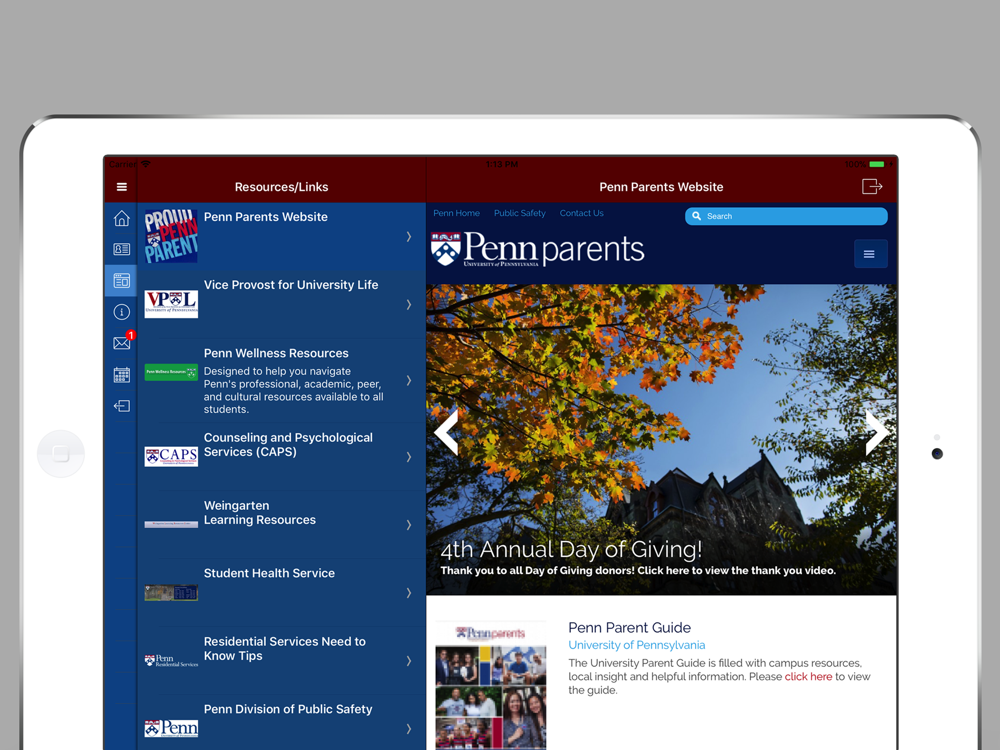Open the hamburger menu in the app header
Viewport: 1000px width, 750px height.
(x=122, y=187)
